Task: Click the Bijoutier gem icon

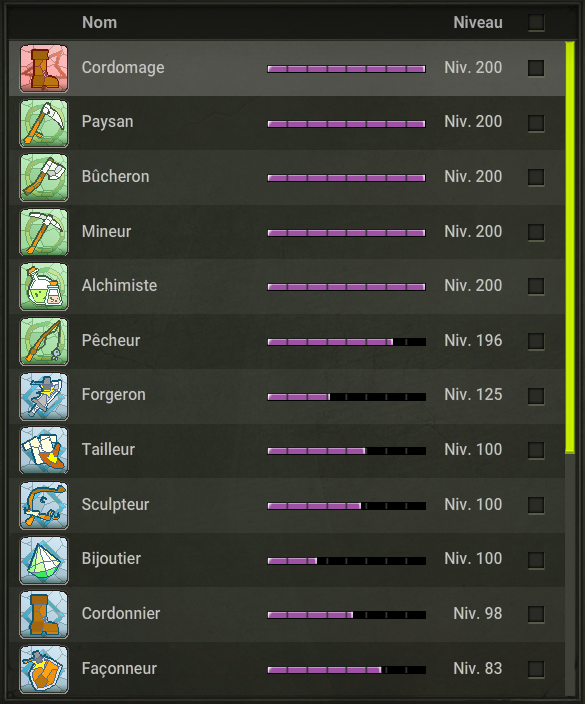Action: point(44,560)
